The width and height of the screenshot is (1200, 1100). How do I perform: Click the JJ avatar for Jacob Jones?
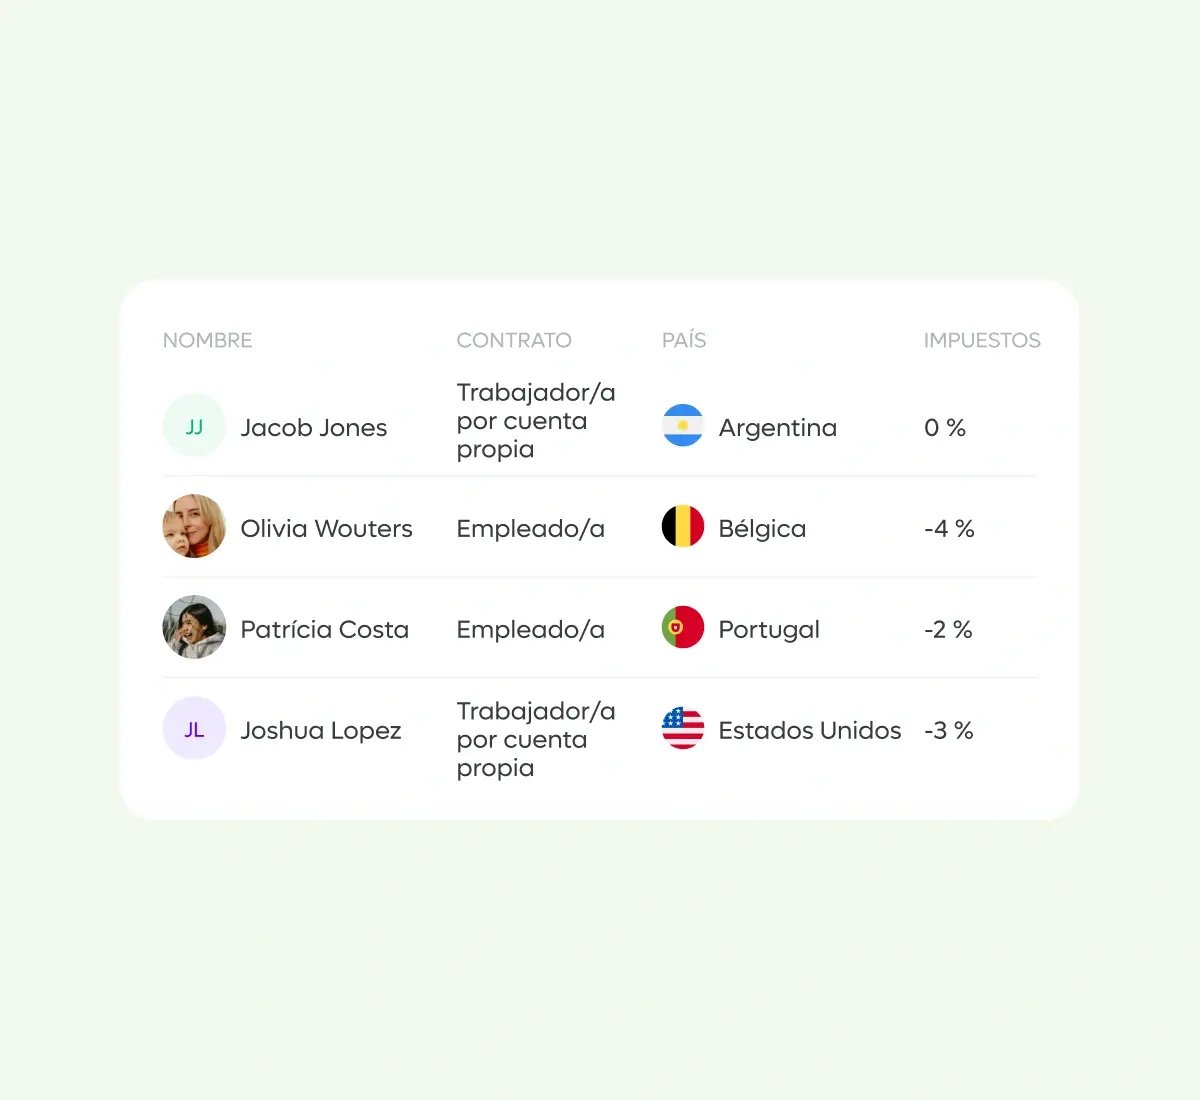click(x=194, y=426)
